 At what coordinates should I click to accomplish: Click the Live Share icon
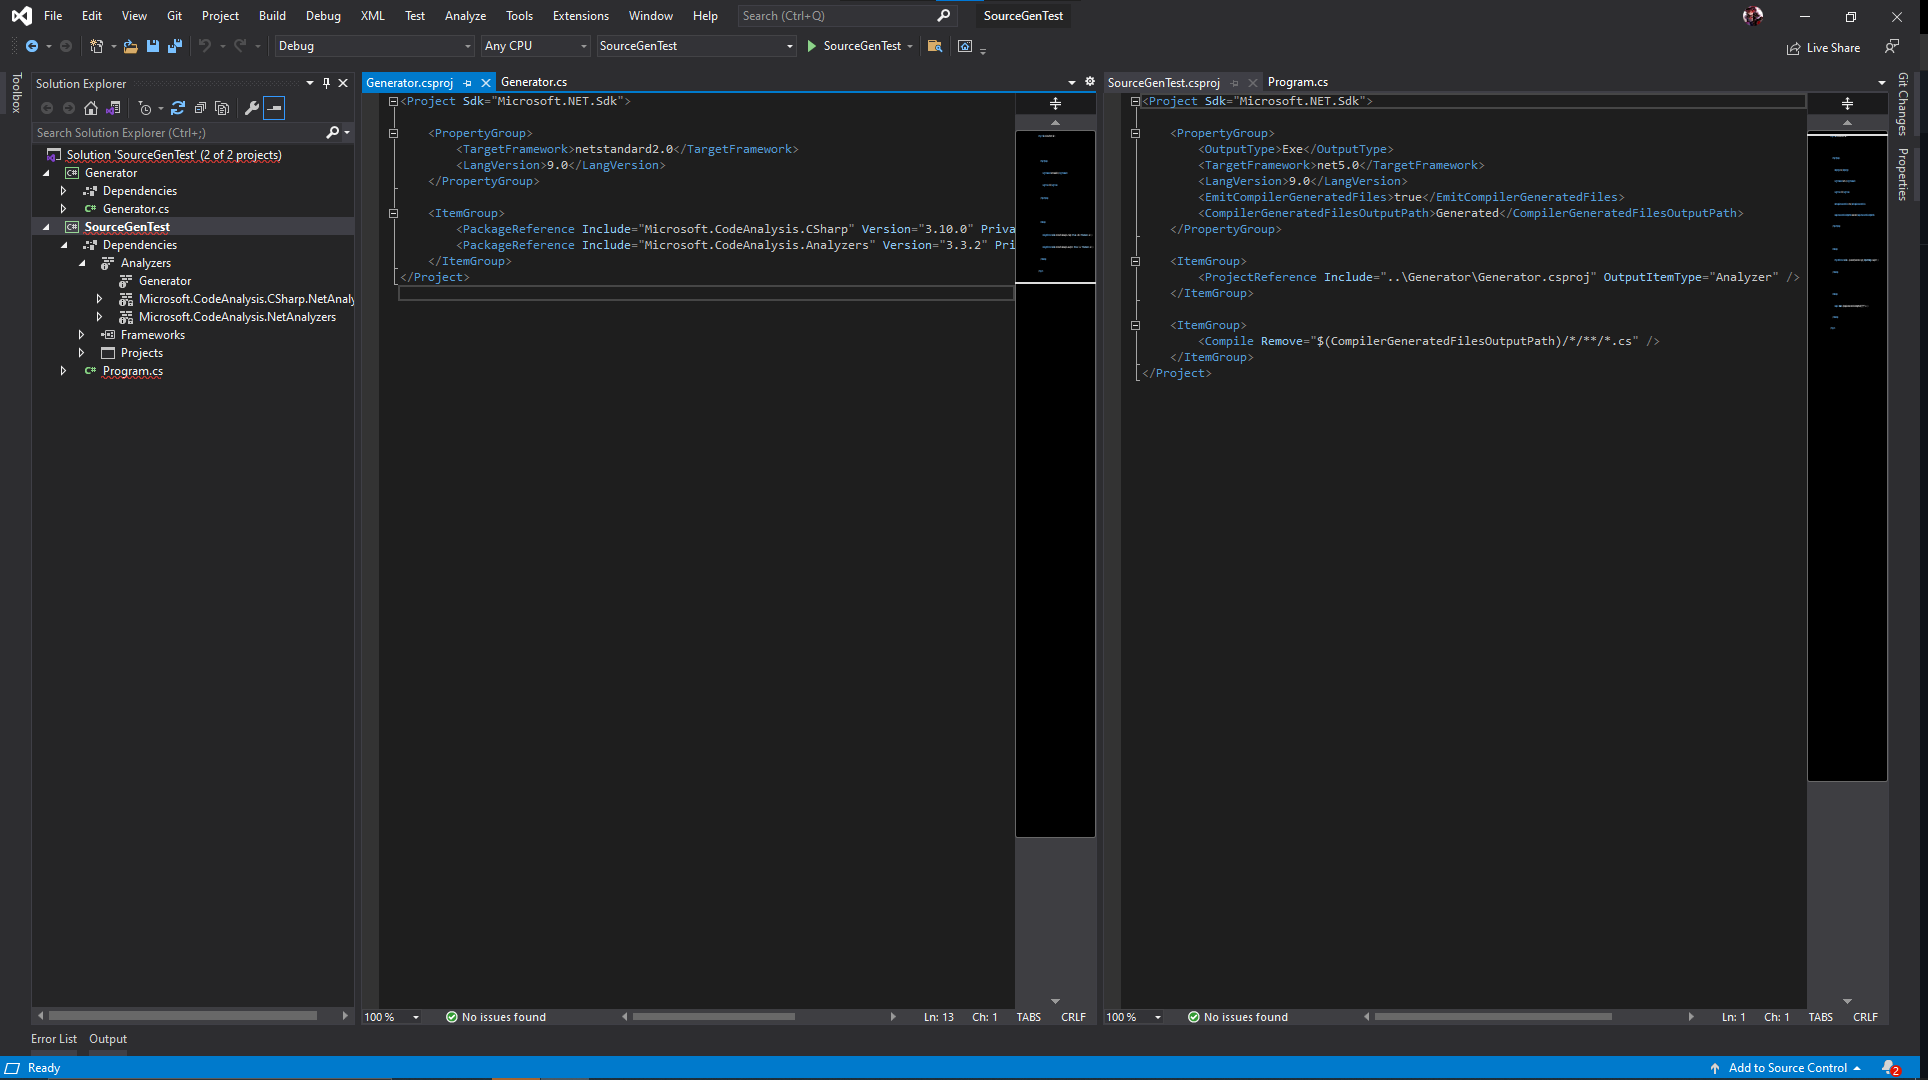(x=1794, y=48)
